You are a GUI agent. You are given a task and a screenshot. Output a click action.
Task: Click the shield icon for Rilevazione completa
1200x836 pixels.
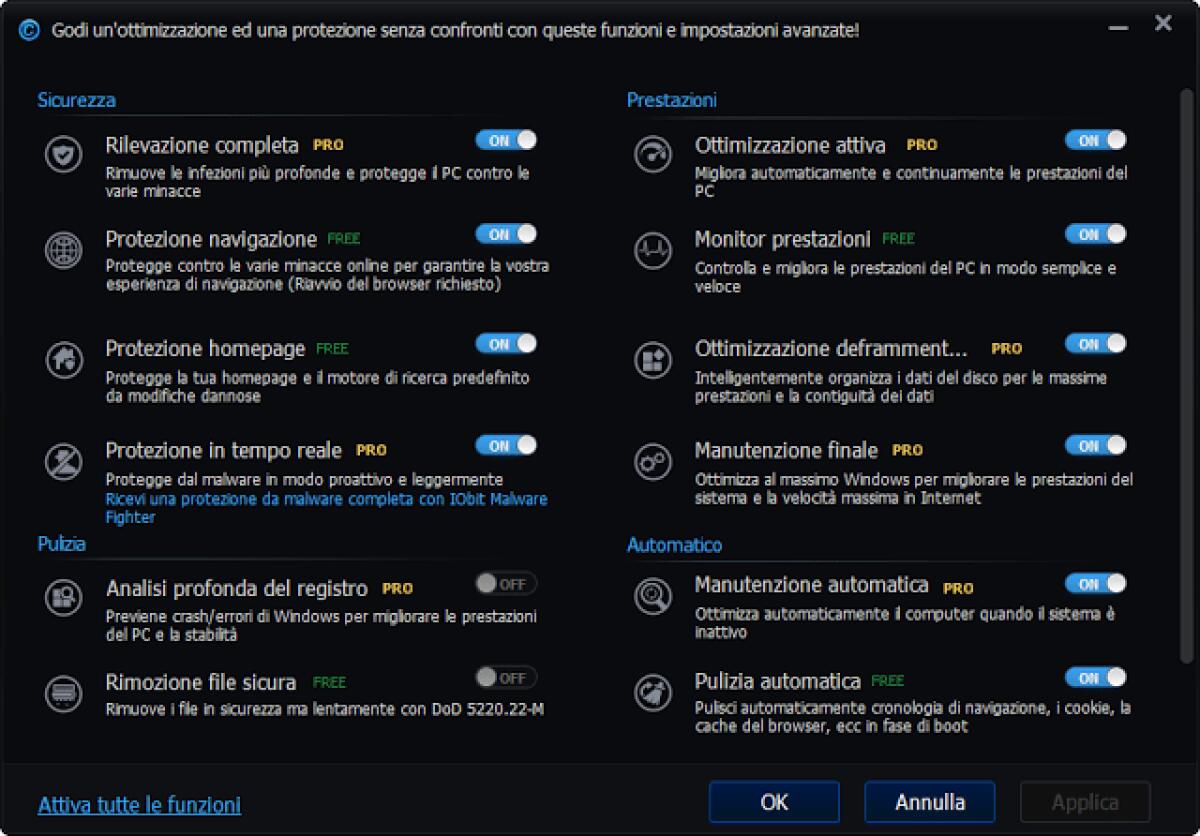tap(63, 155)
